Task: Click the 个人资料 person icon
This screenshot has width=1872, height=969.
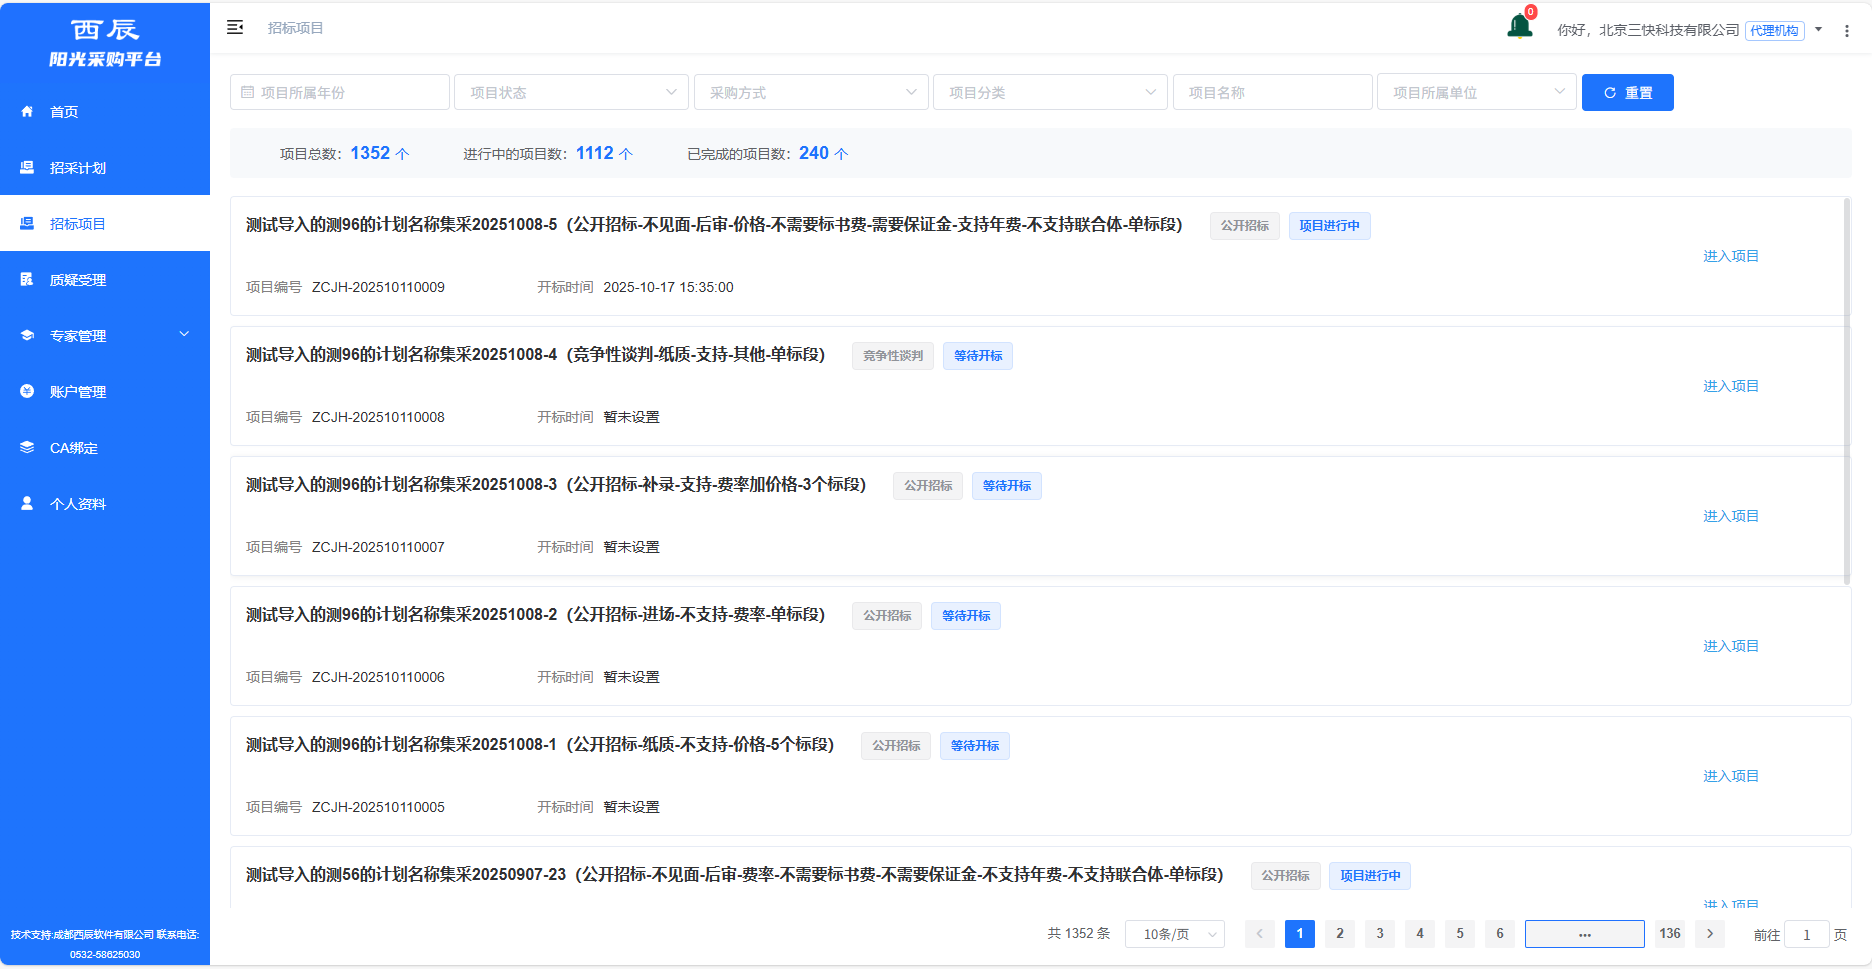Action: (x=27, y=504)
